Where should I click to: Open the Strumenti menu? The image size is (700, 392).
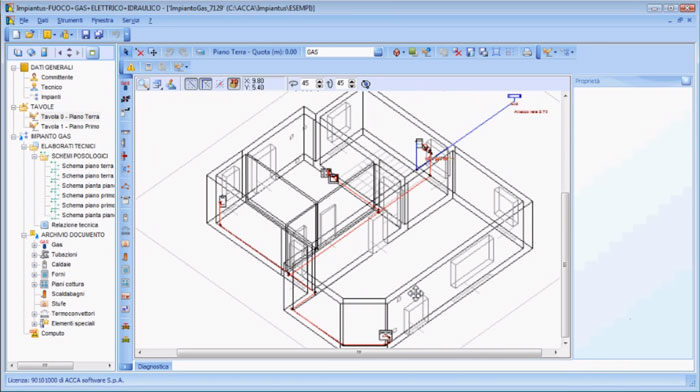pyautogui.click(x=70, y=21)
